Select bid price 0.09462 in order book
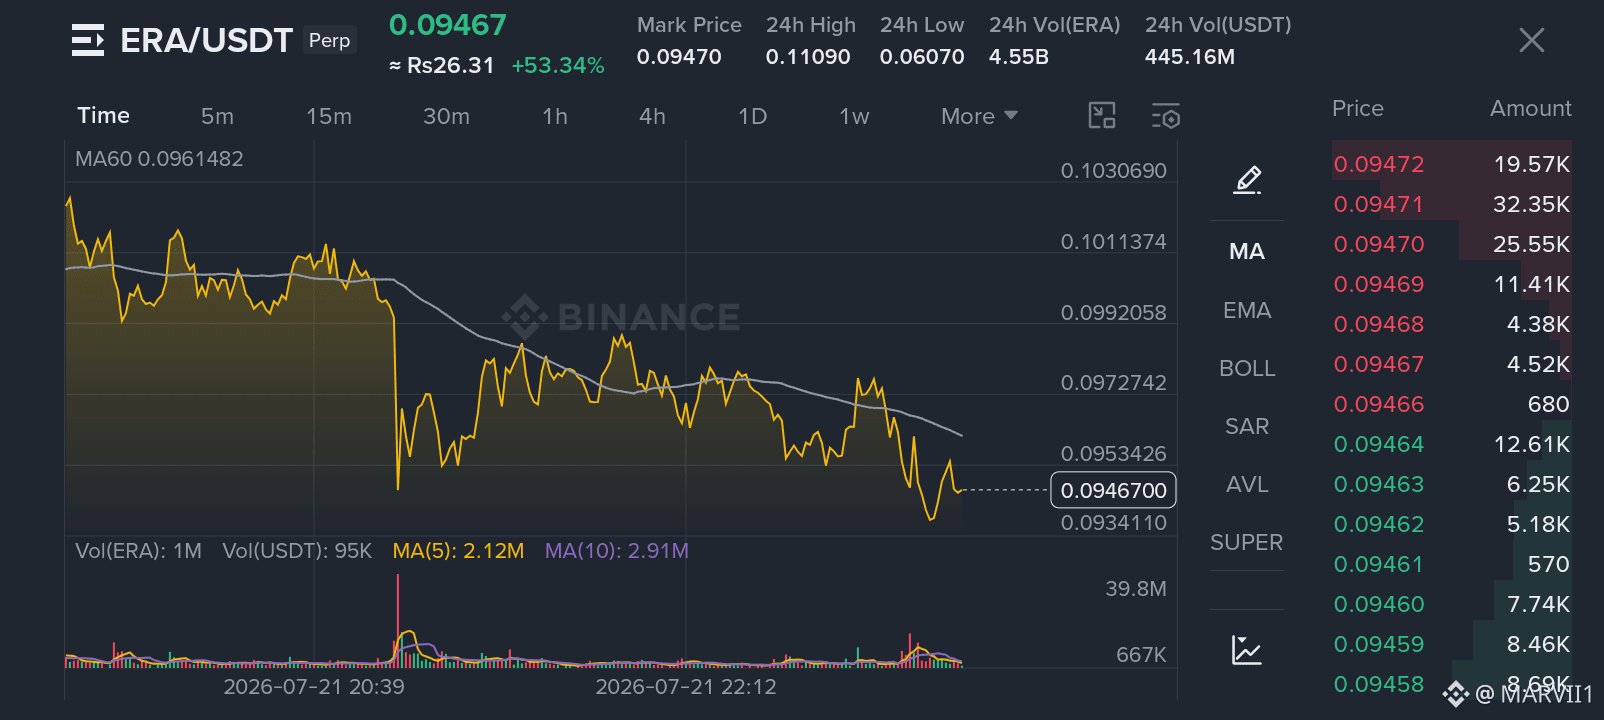This screenshot has height=720, width=1604. point(1379,524)
